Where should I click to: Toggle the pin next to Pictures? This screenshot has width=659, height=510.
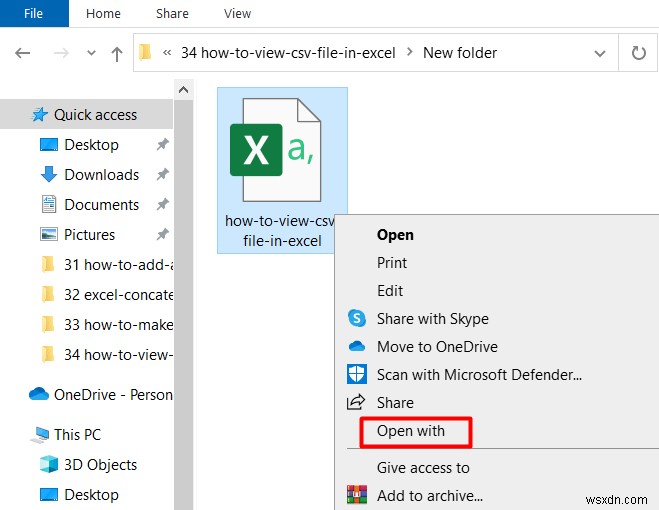[x=162, y=234]
